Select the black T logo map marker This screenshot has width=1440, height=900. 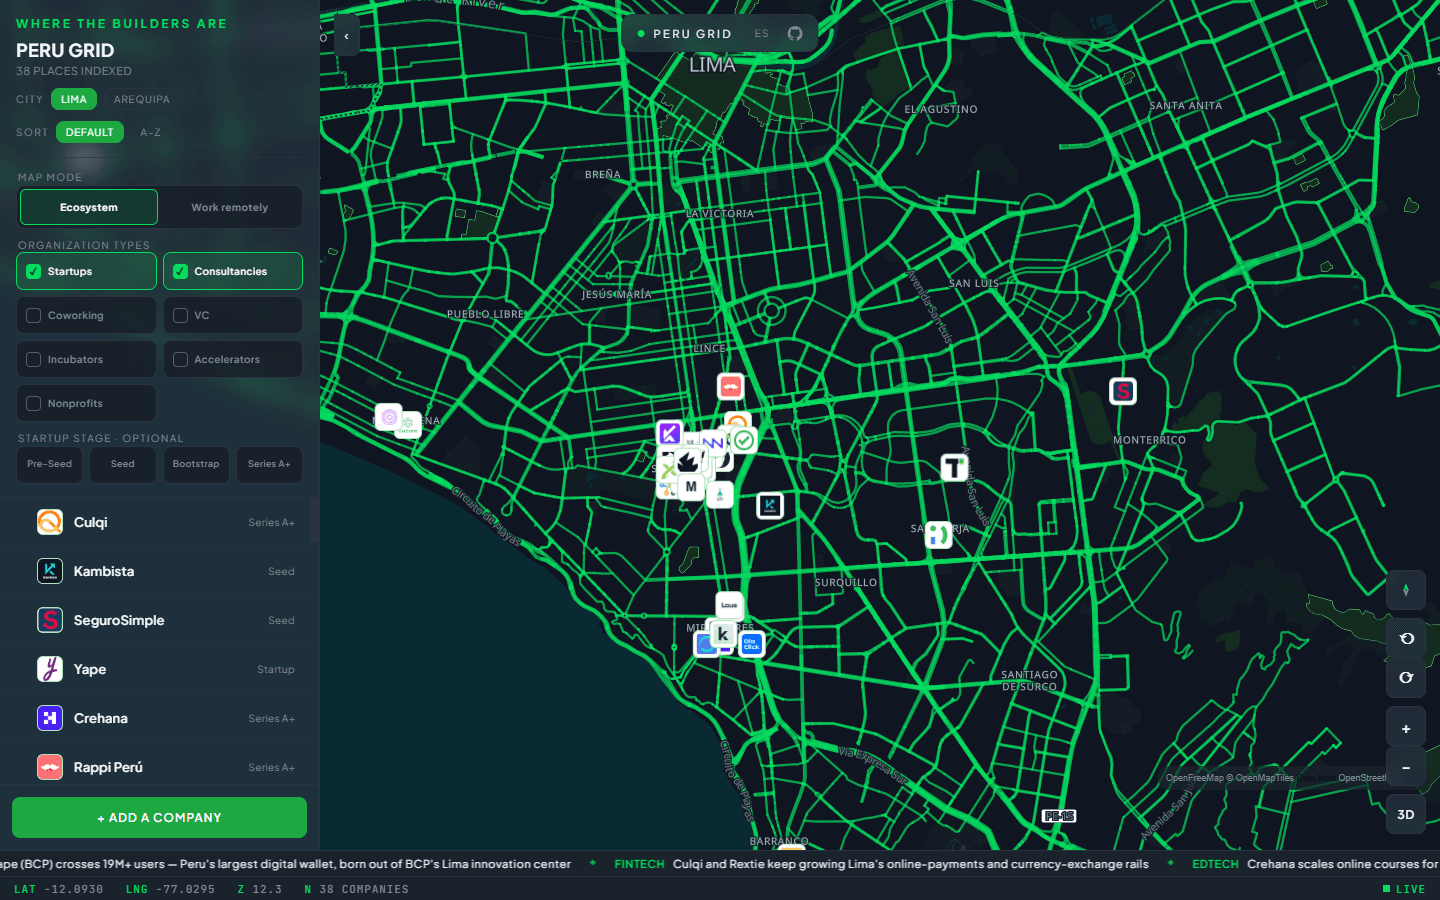tap(954, 467)
